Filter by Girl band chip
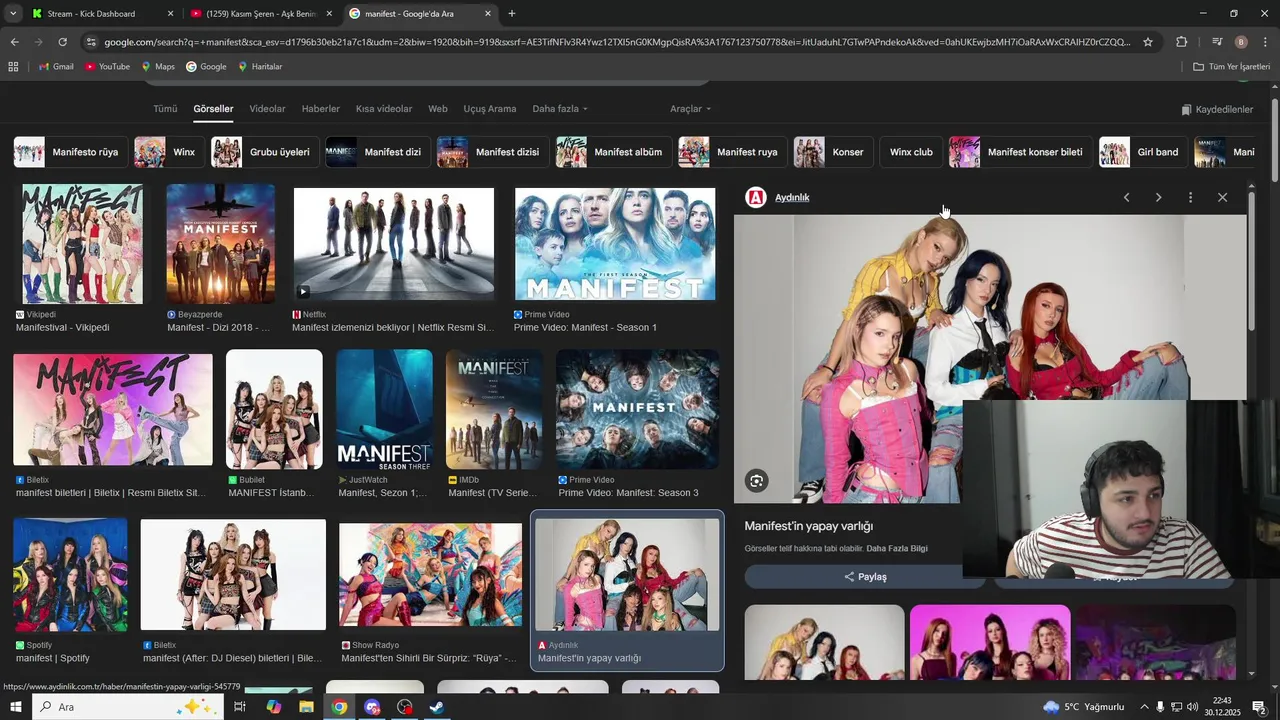The image size is (1280, 720). [x=1143, y=152]
